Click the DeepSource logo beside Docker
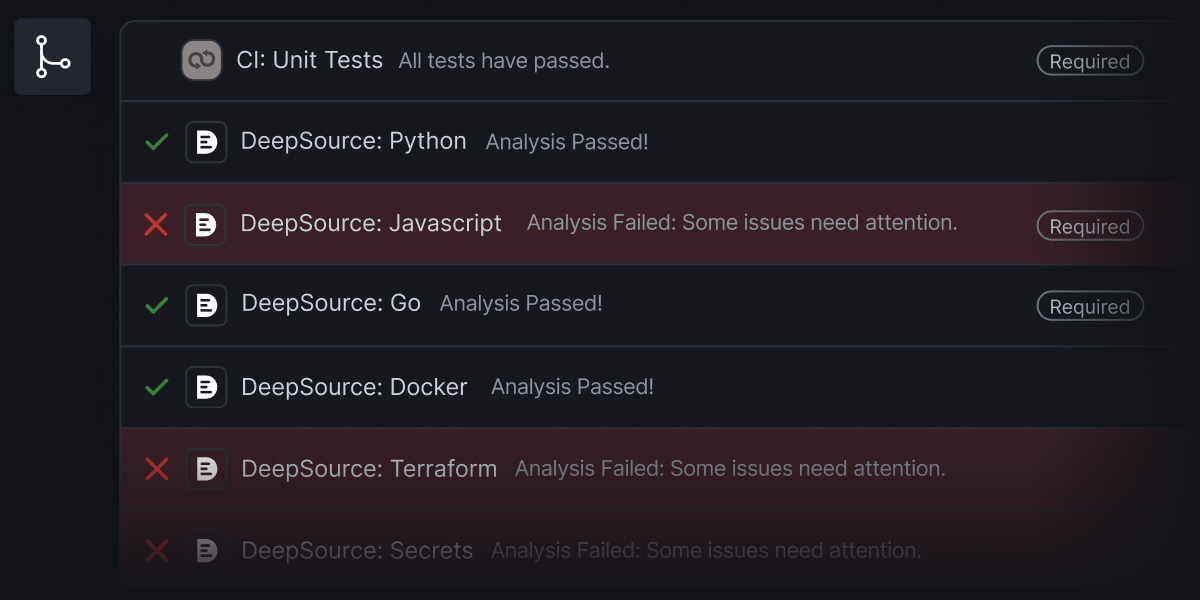The image size is (1200, 600). [x=206, y=387]
